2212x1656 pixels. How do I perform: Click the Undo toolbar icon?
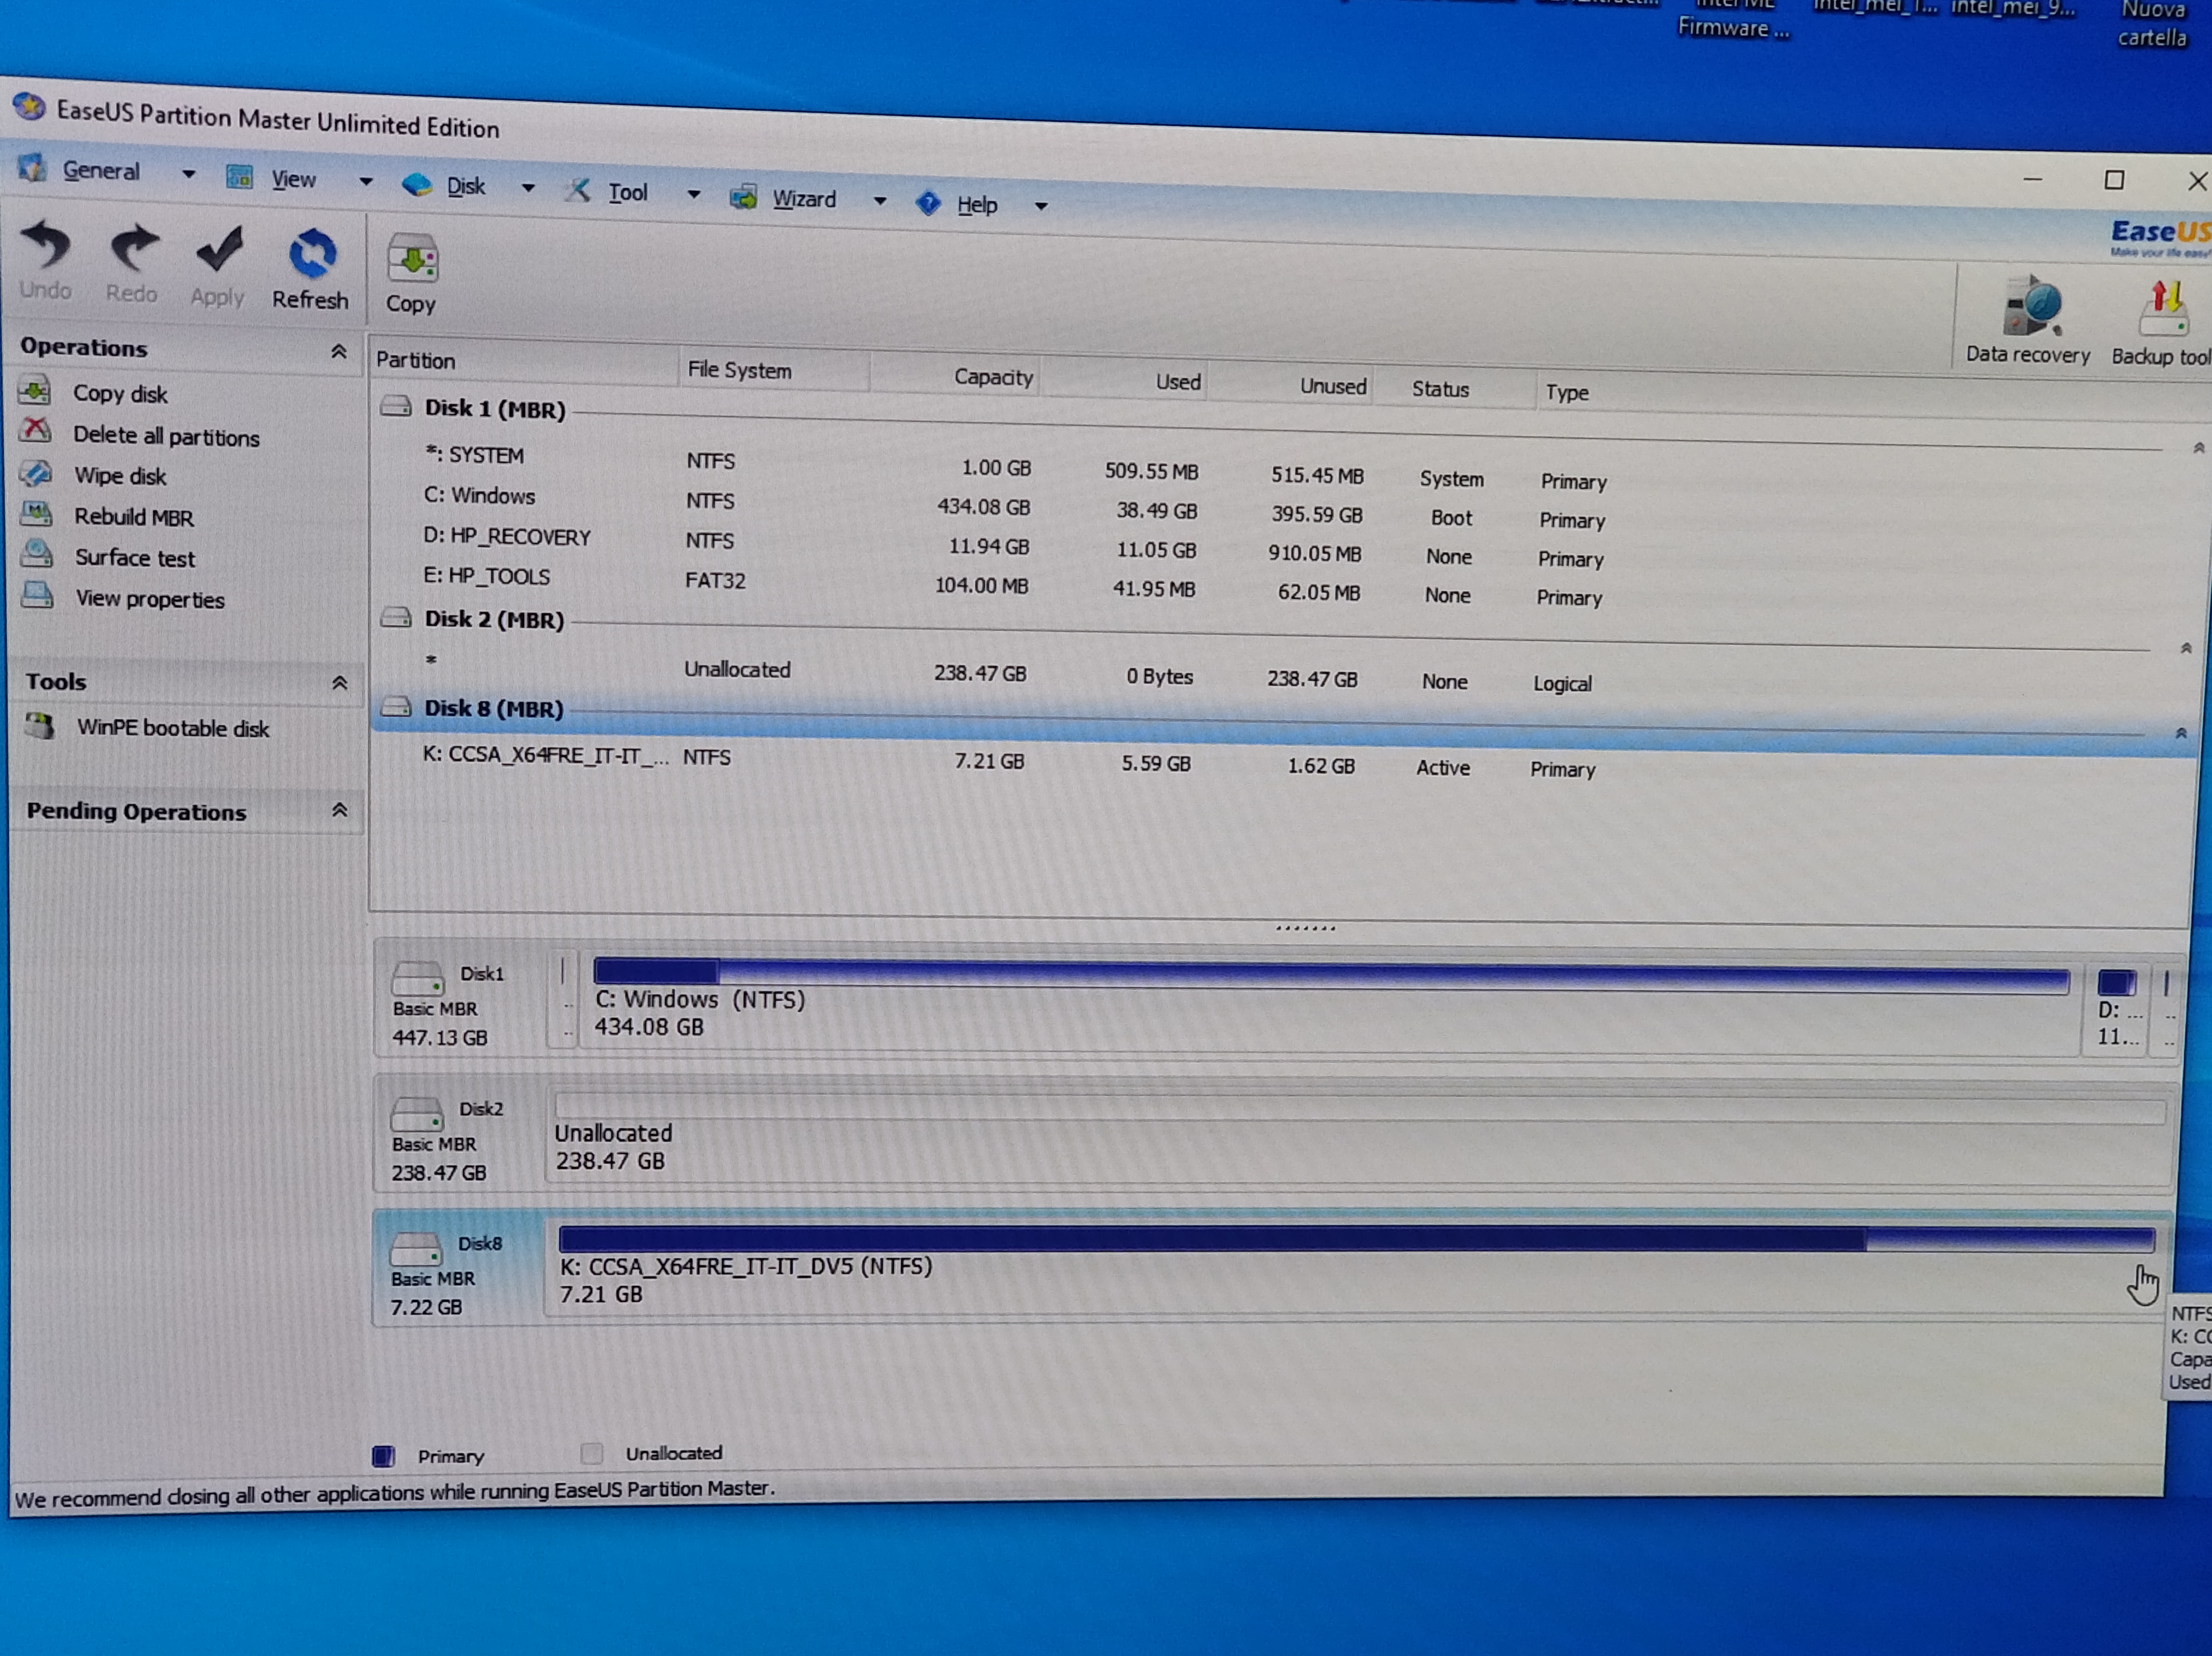(x=46, y=246)
